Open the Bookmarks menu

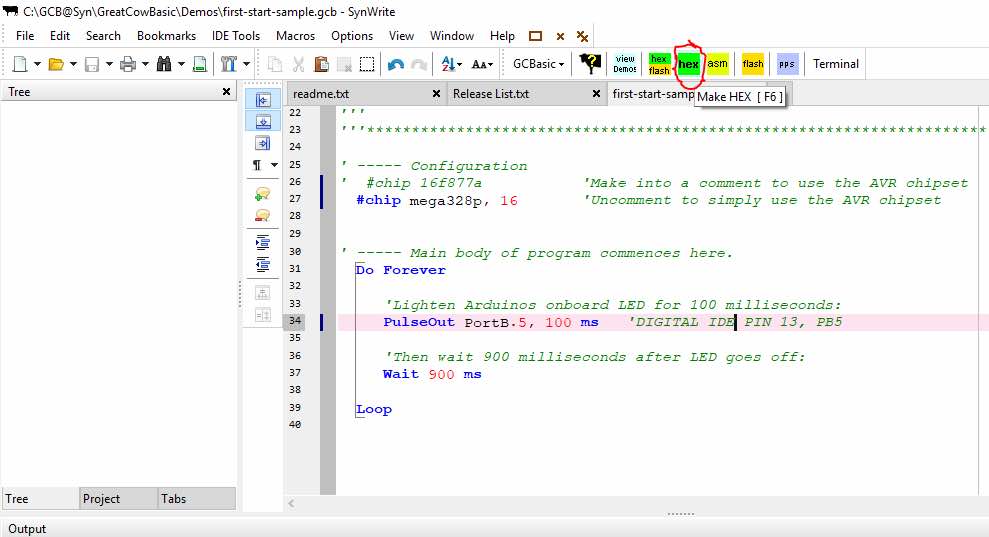pos(167,36)
